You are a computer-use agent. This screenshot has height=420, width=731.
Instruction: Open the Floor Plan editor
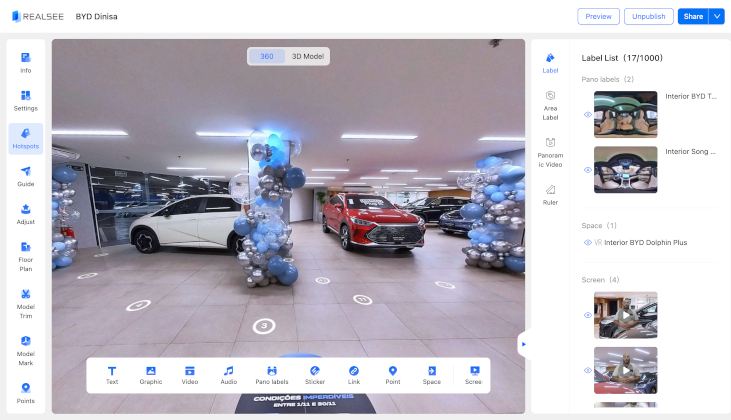(x=26, y=256)
